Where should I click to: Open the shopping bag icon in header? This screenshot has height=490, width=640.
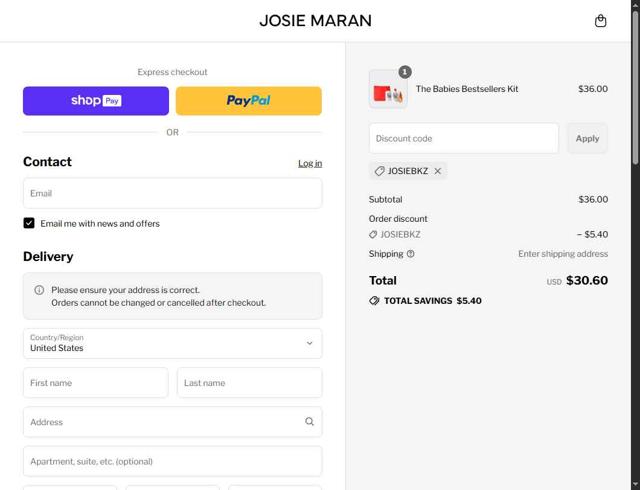click(x=600, y=21)
